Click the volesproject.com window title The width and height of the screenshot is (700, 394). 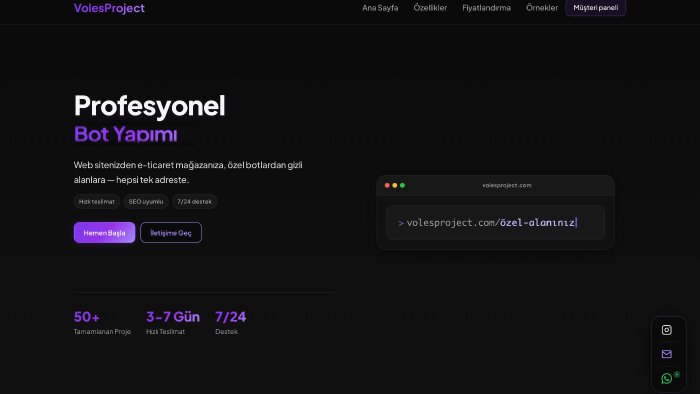(x=507, y=185)
